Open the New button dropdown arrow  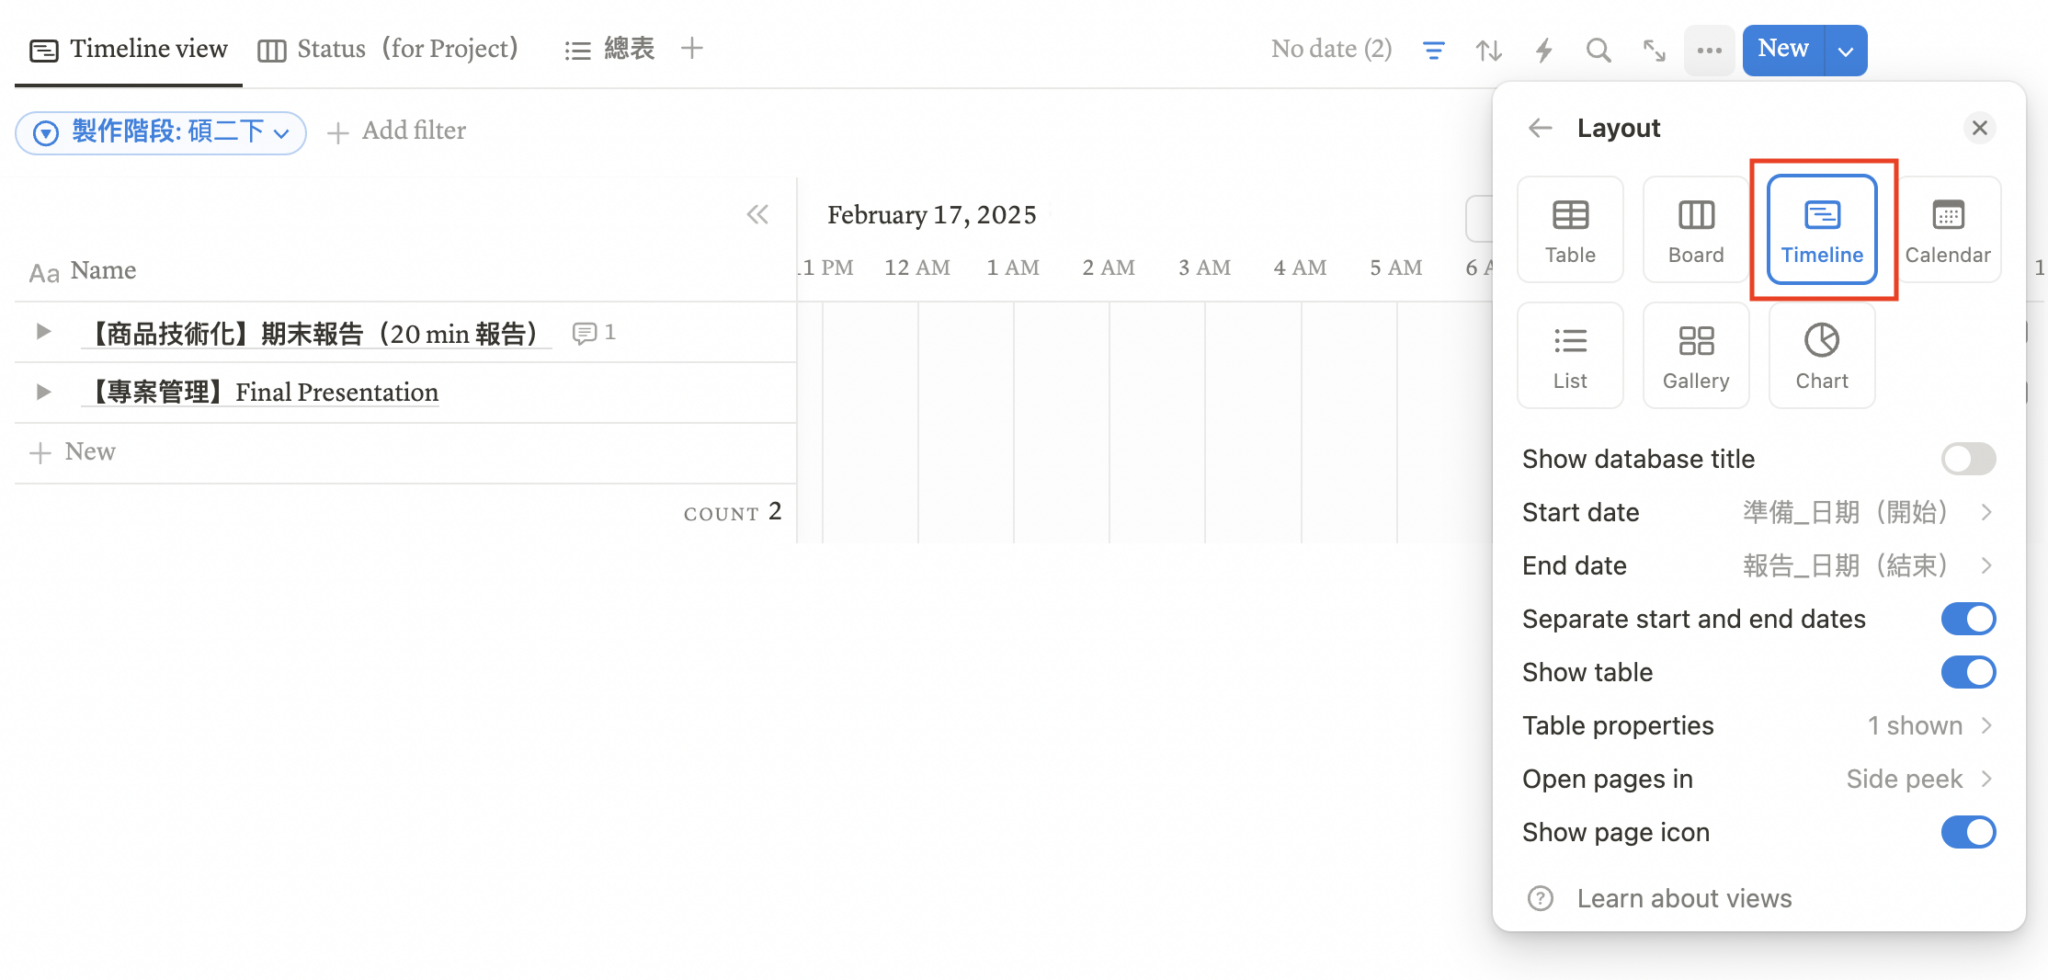(1845, 49)
